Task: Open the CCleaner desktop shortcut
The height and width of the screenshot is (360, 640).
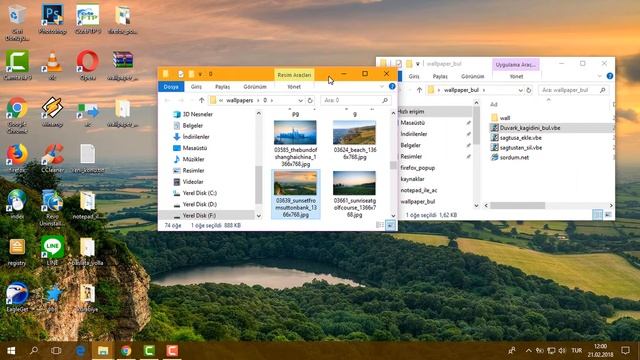Action: (x=52, y=158)
